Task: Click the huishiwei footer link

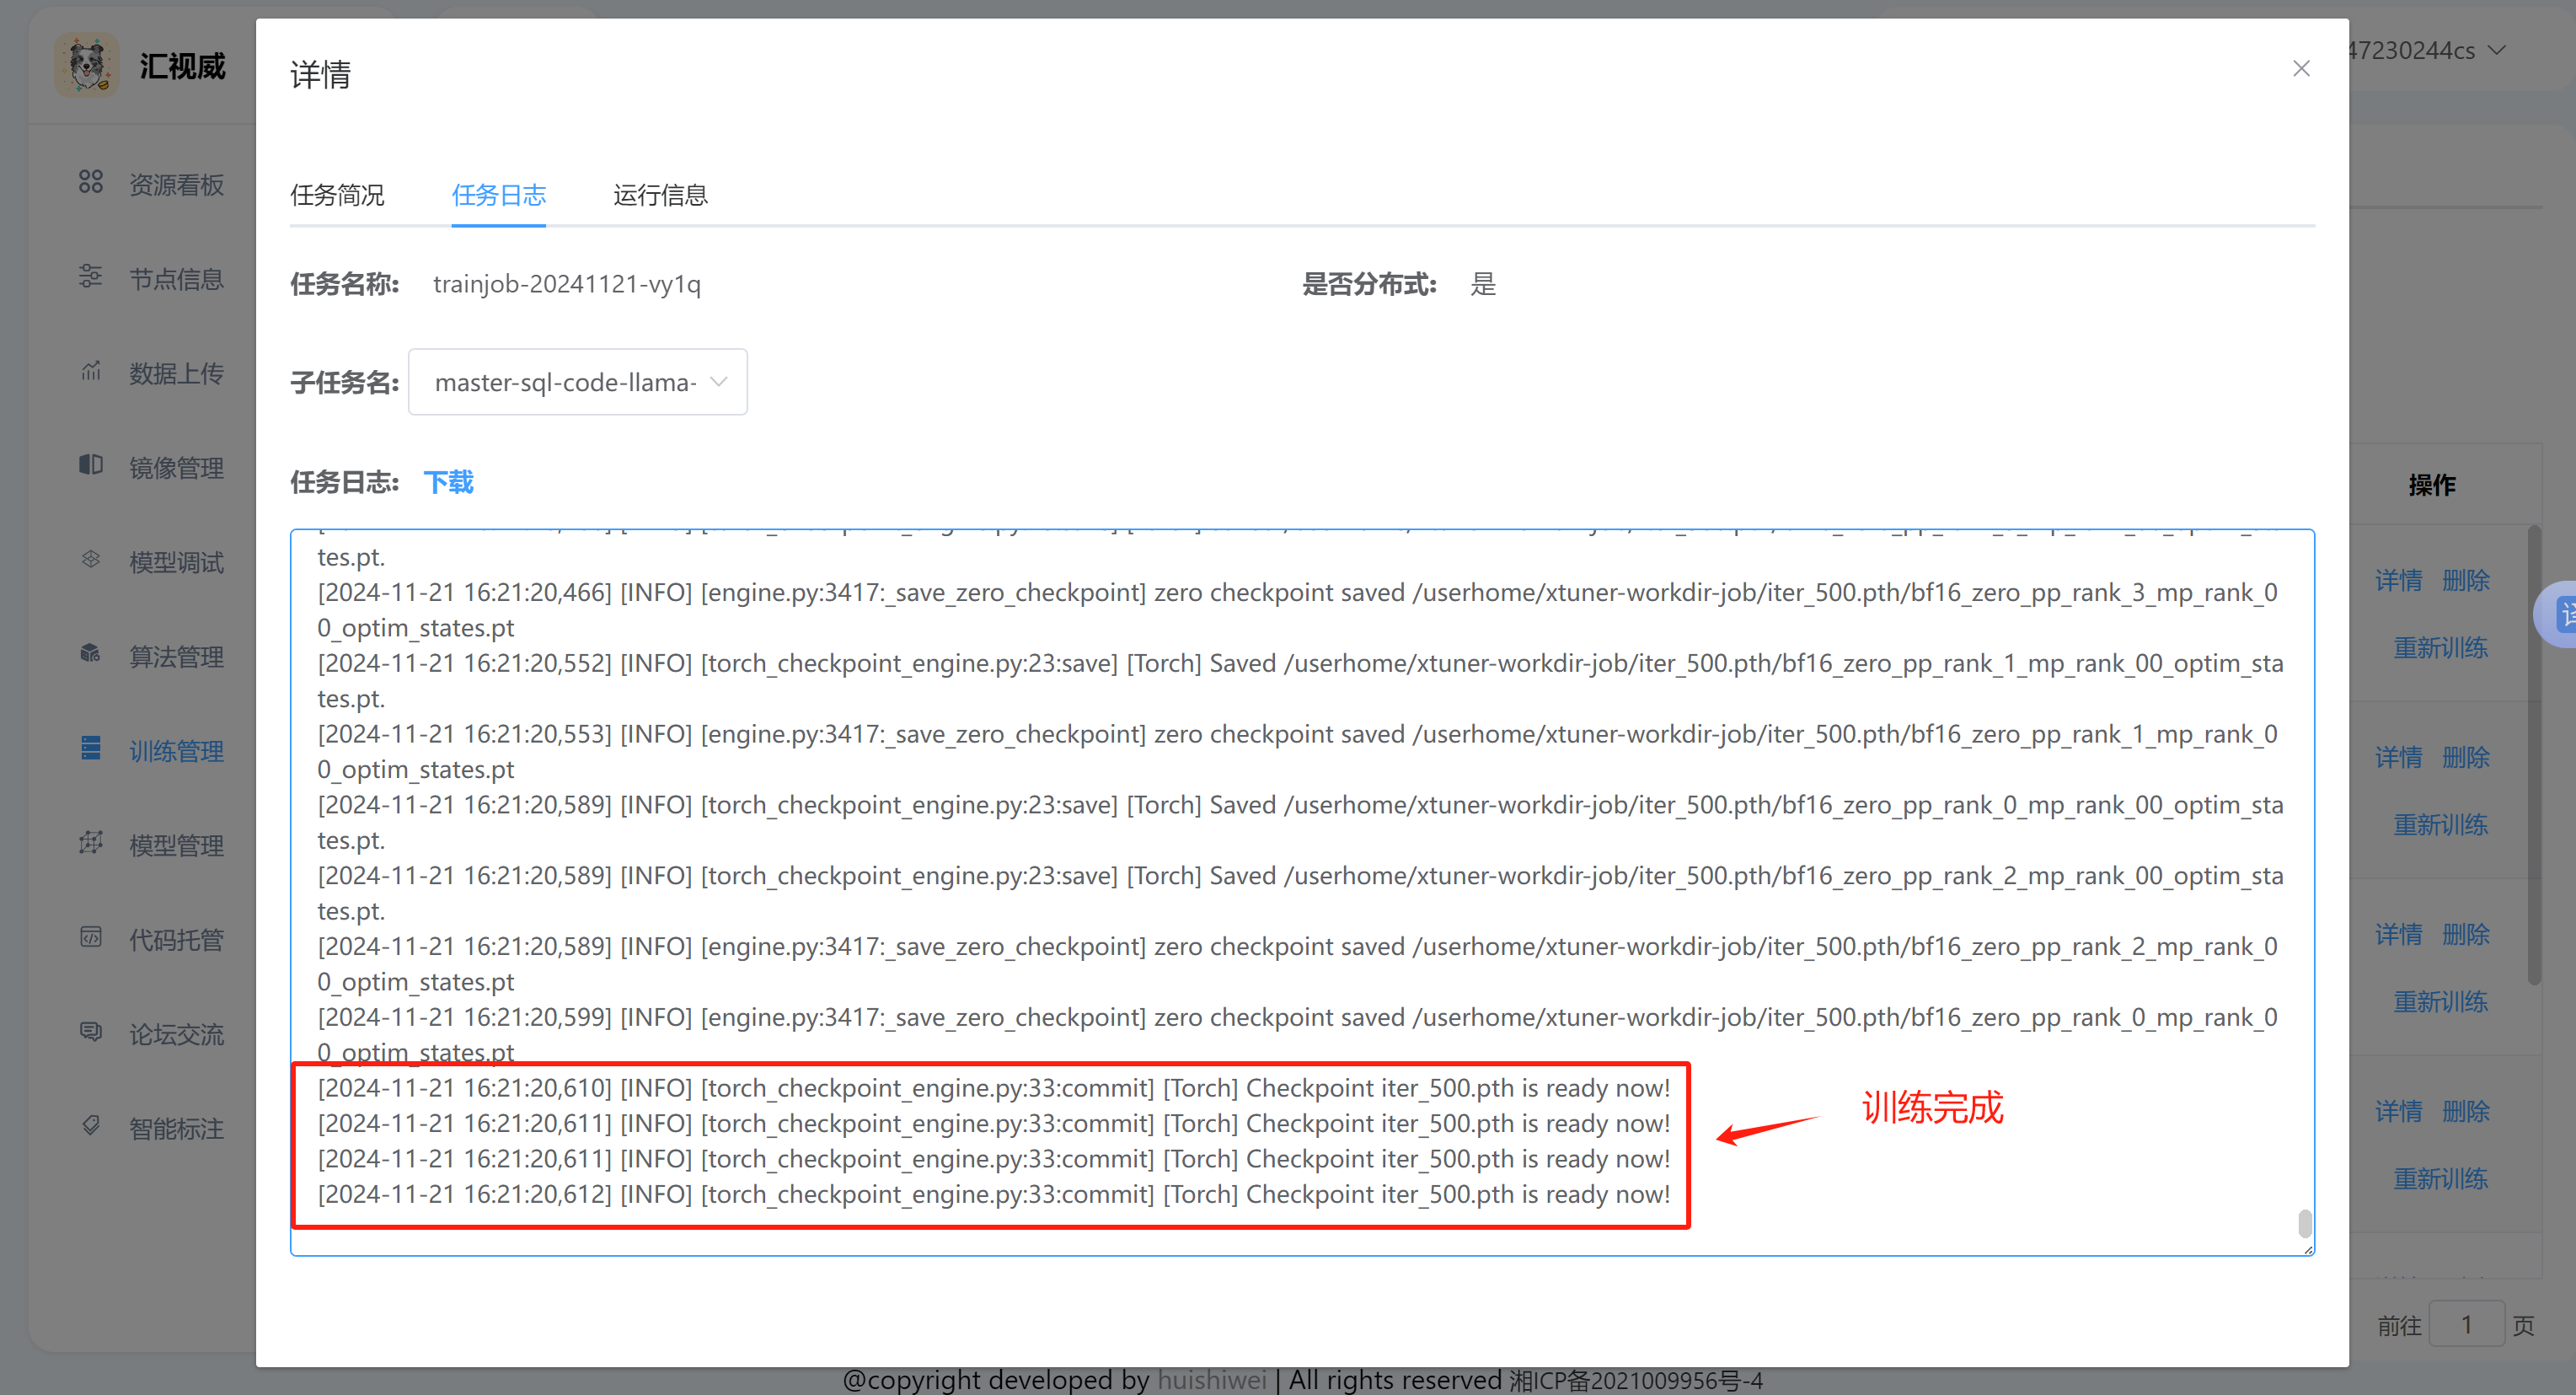Action: click(1211, 1379)
